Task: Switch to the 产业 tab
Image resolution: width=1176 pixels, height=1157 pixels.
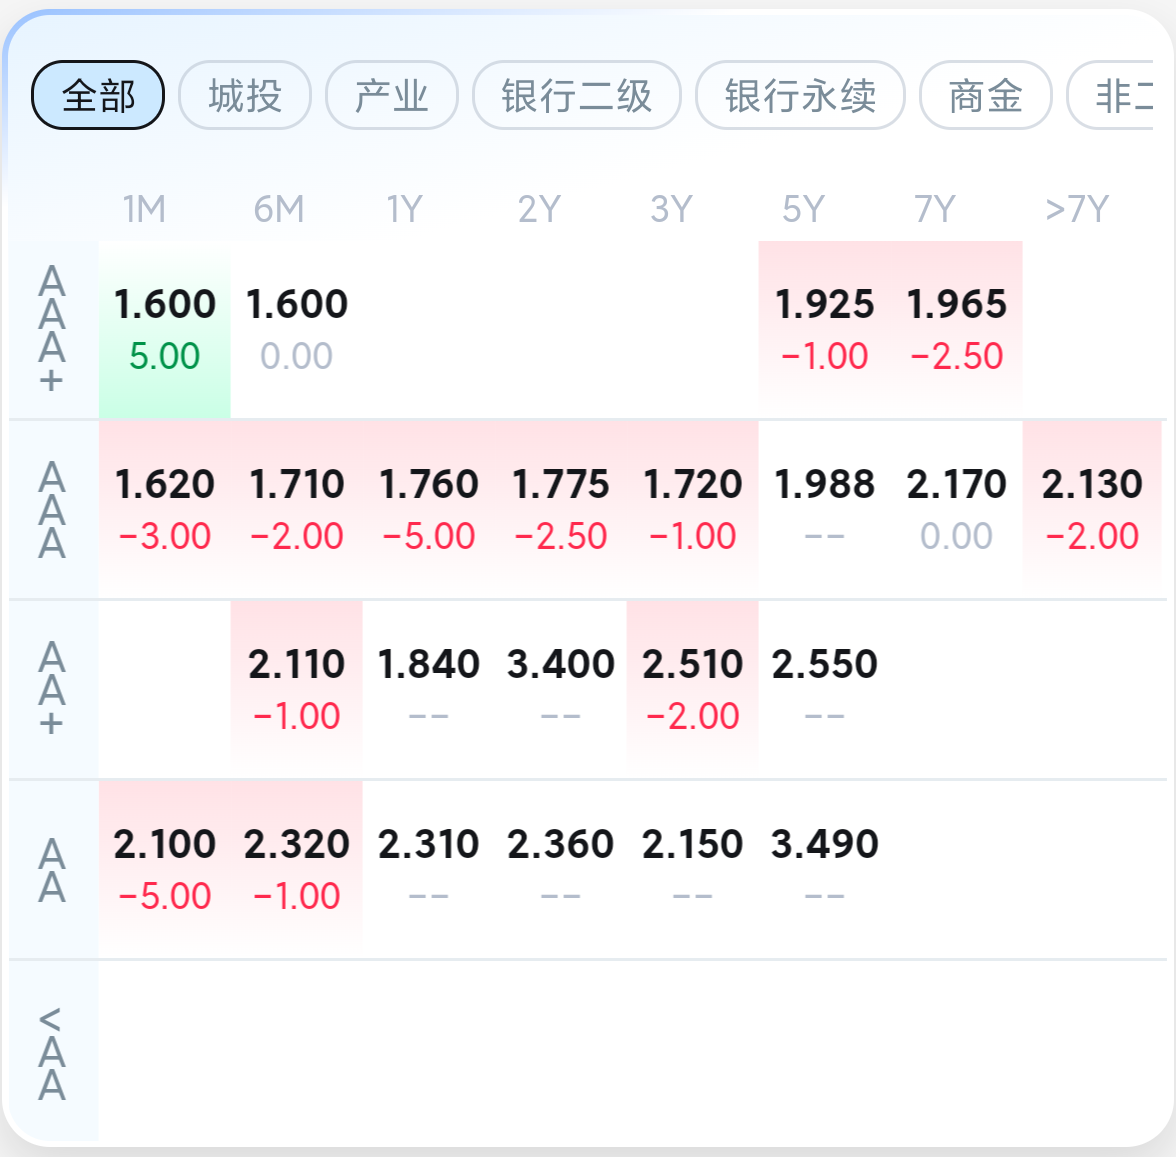Action: pos(392,95)
